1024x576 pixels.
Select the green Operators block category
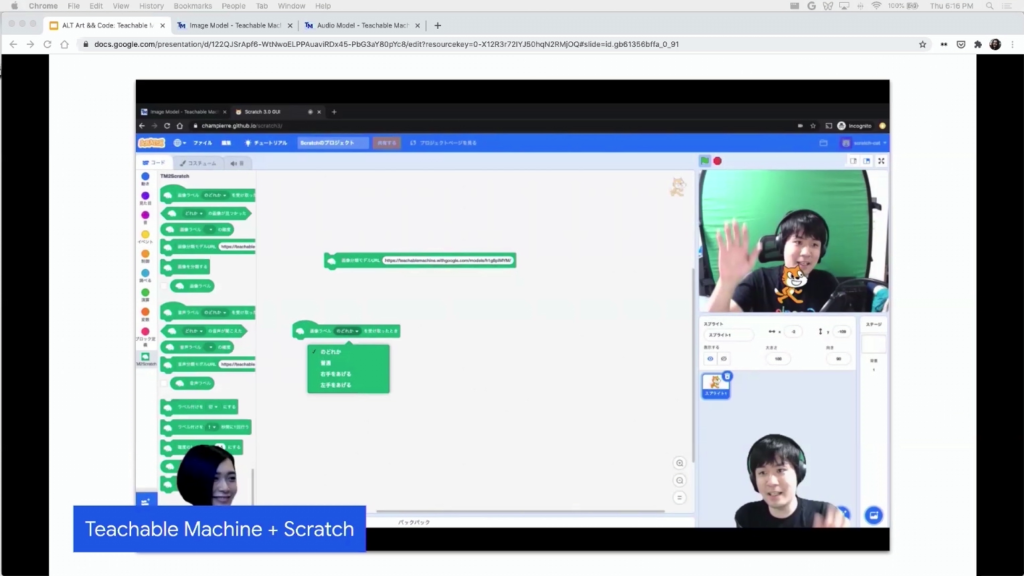tap(145, 295)
